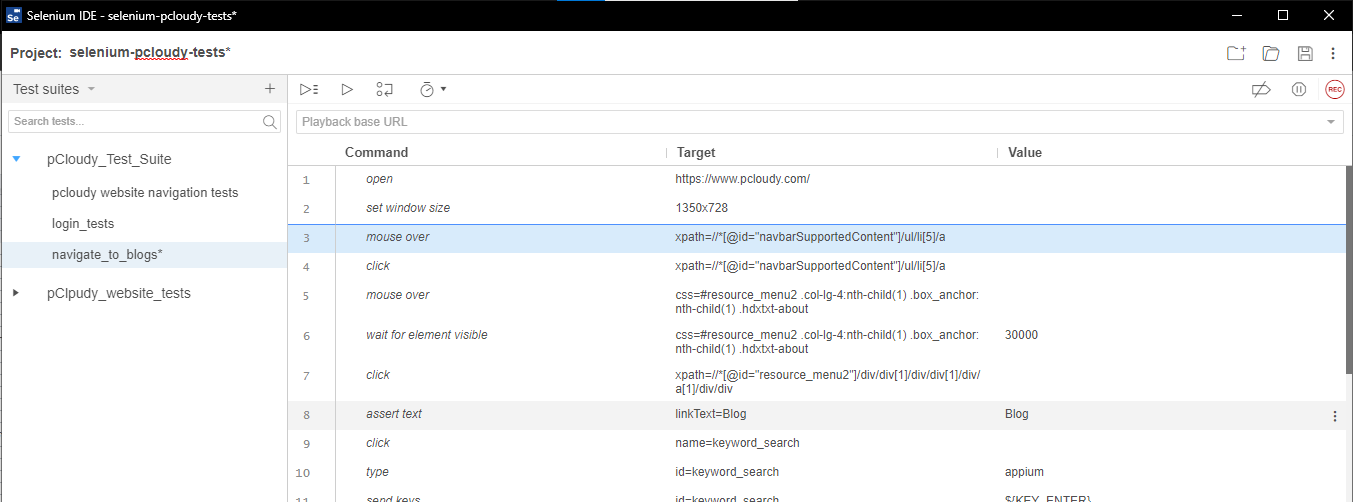Open the assert text row options menu
Image resolution: width=1353 pixels, height=502 pixels.
tap(1334, 416)
